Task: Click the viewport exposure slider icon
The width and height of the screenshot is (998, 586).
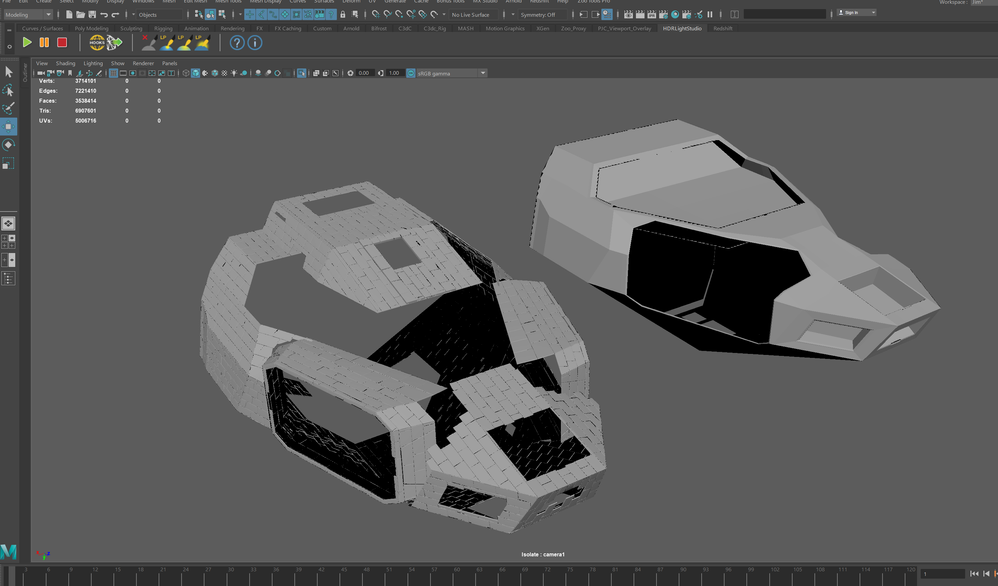Action: coord(350,73)
